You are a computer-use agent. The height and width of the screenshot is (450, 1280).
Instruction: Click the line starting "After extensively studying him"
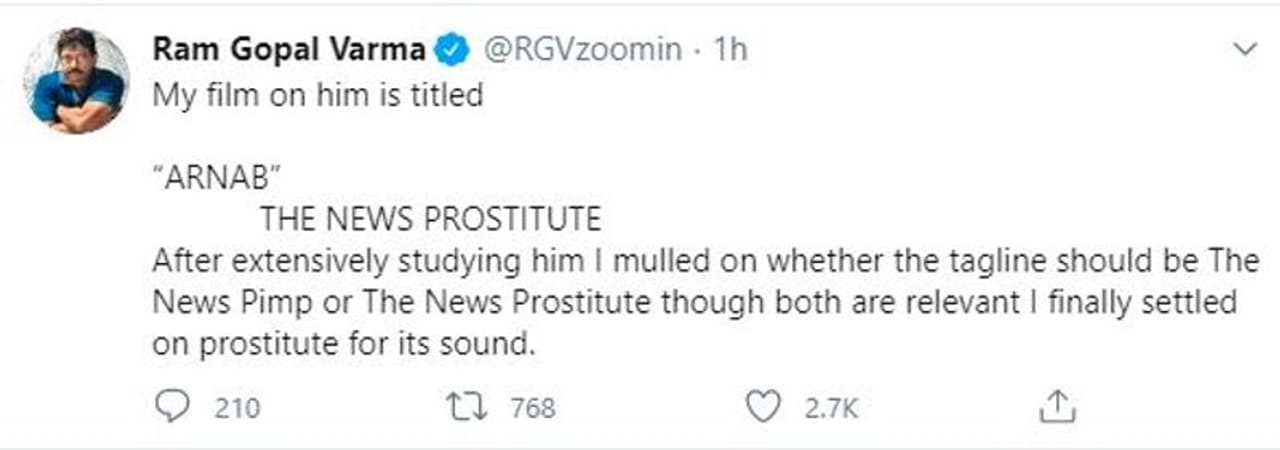point(705,261)
